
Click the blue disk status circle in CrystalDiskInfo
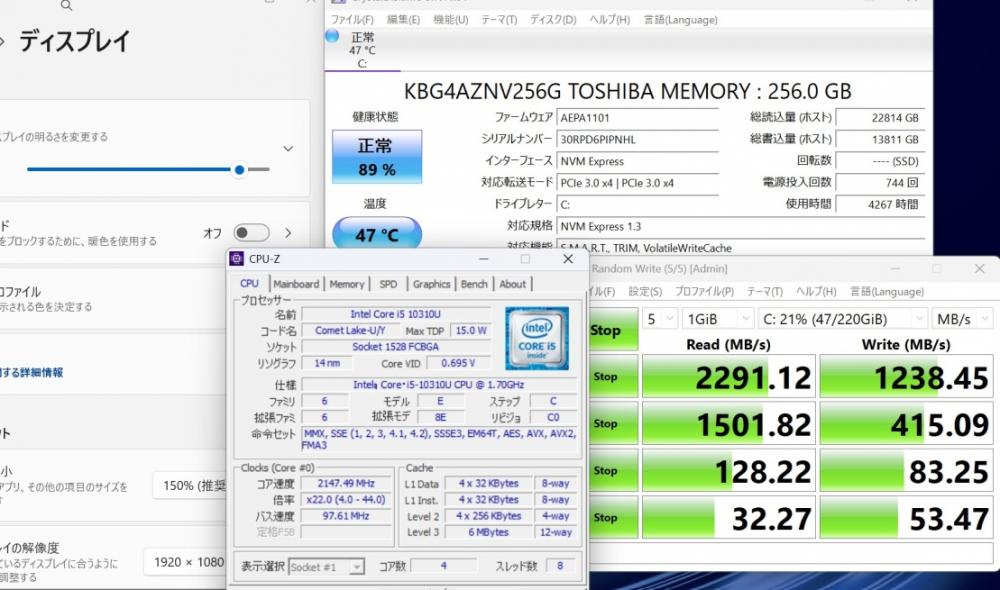332,36
